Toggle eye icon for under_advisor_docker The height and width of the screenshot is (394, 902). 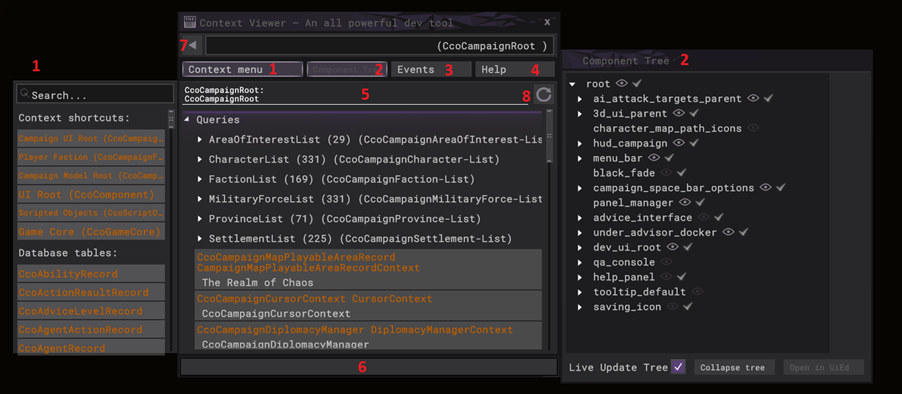pos(728,232)
